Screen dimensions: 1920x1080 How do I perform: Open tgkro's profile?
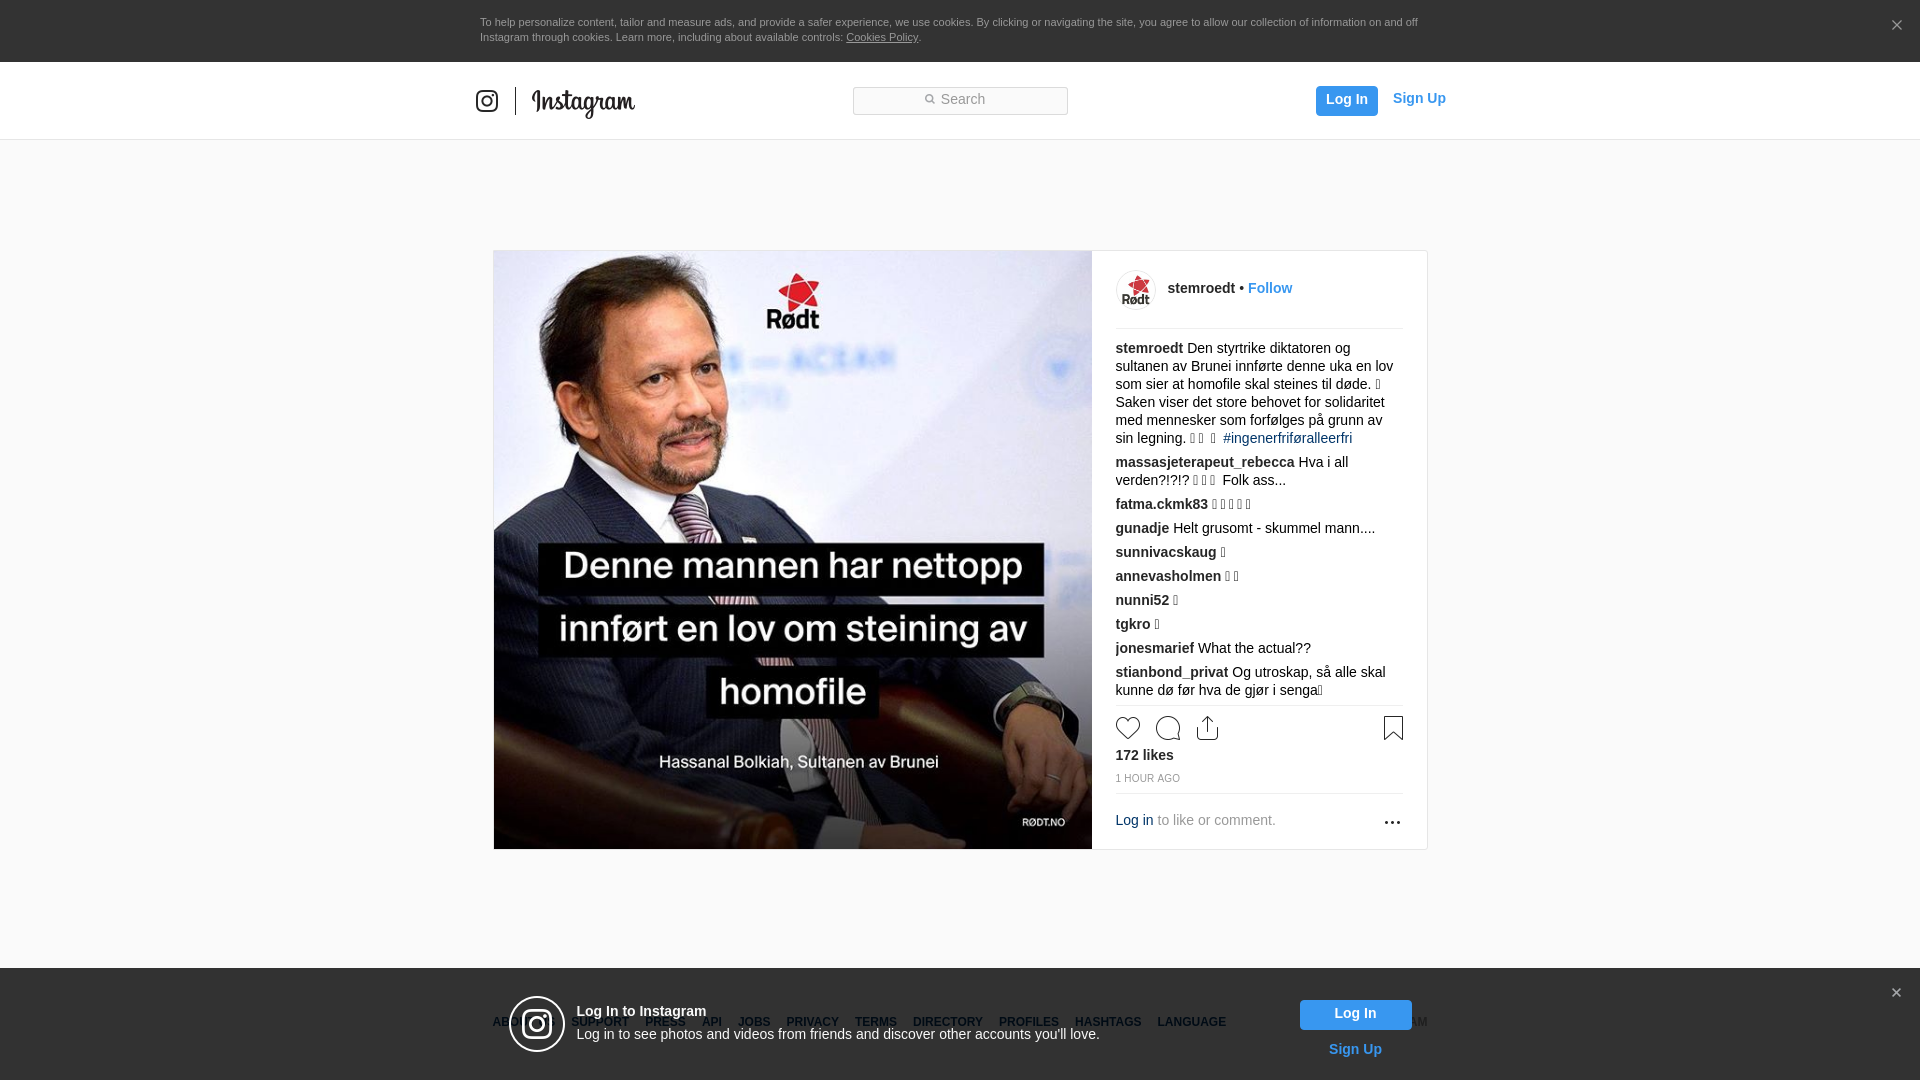coord(1133,624)
